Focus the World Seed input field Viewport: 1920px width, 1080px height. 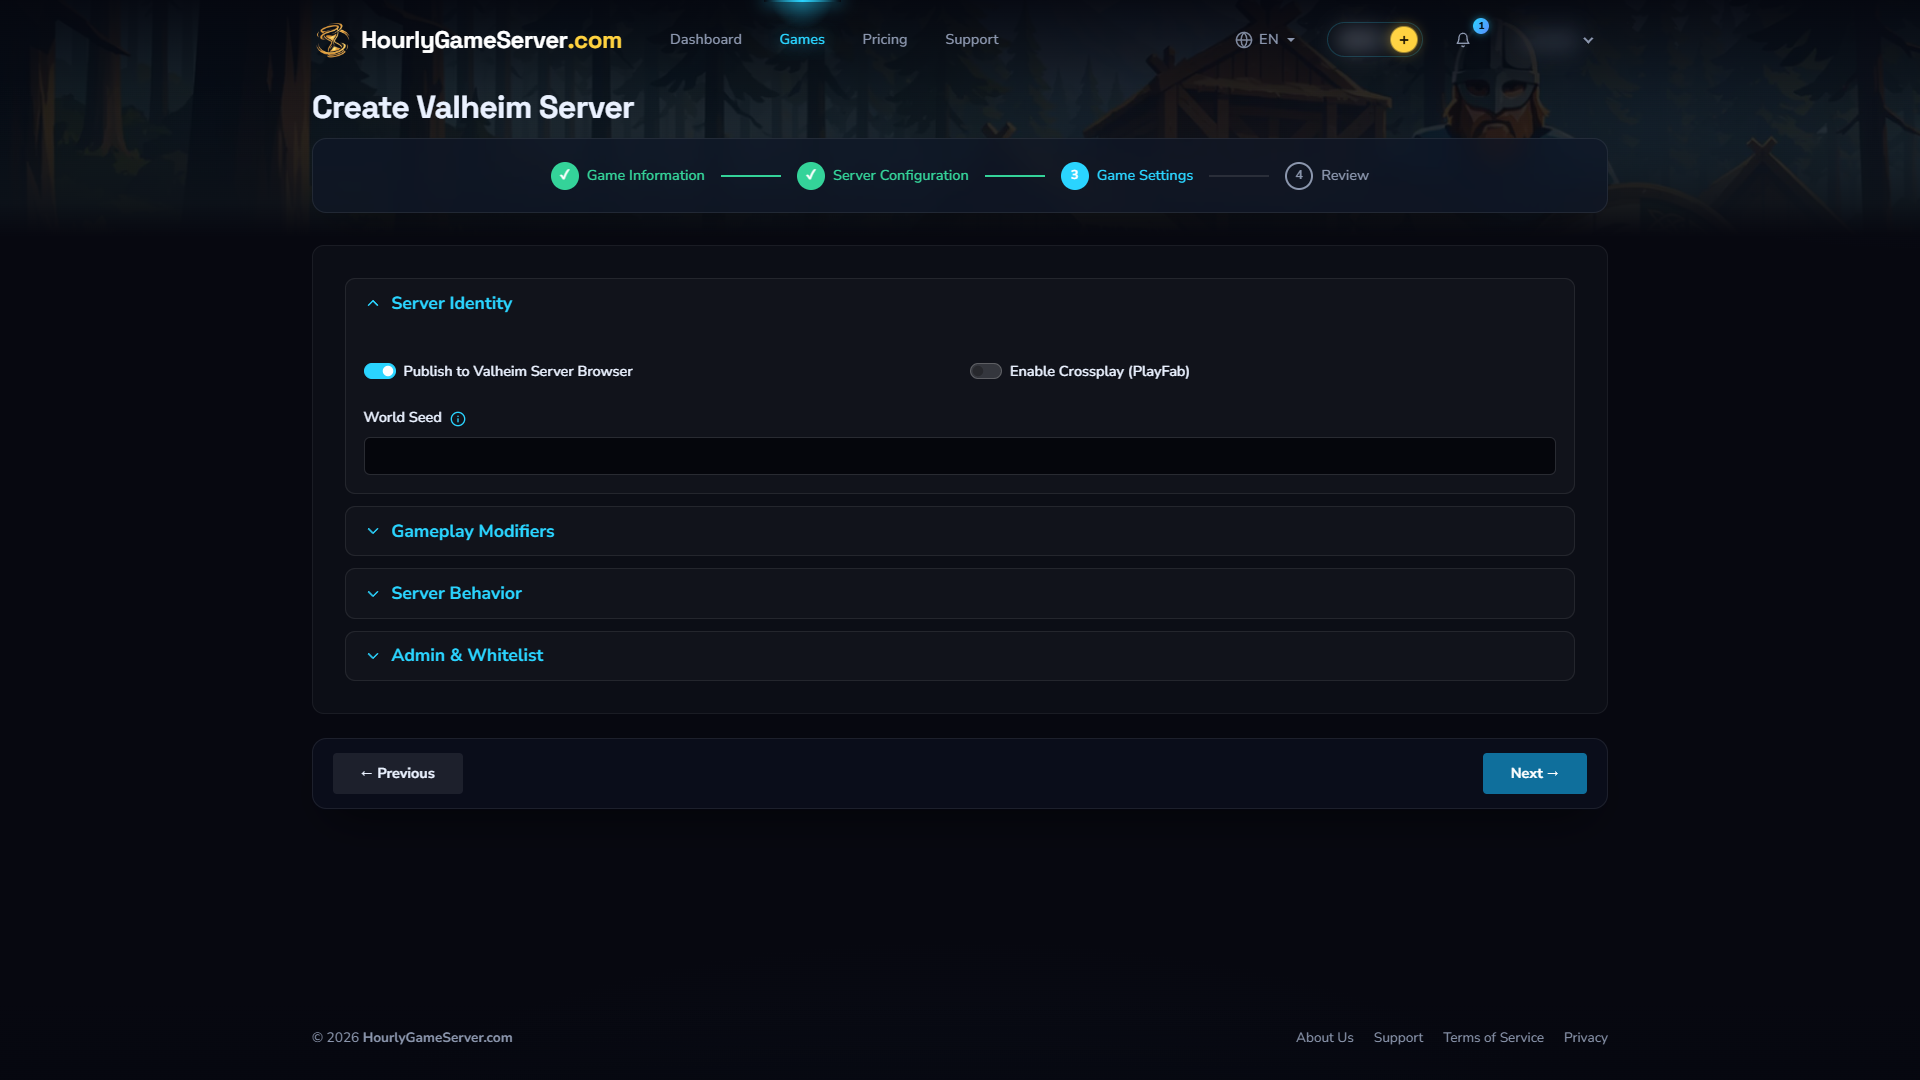960,456
